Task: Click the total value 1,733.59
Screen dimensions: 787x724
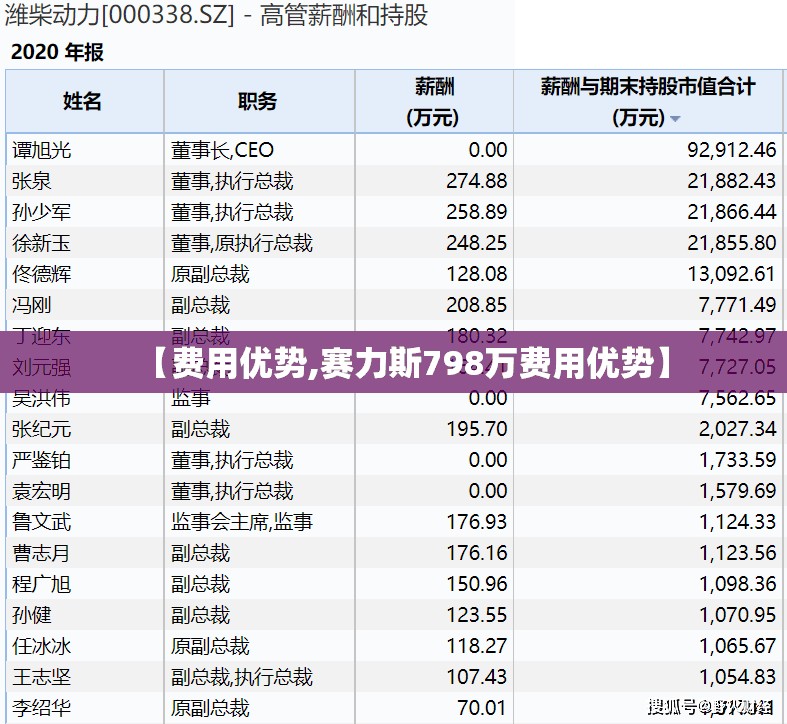Action: (737, 460)
